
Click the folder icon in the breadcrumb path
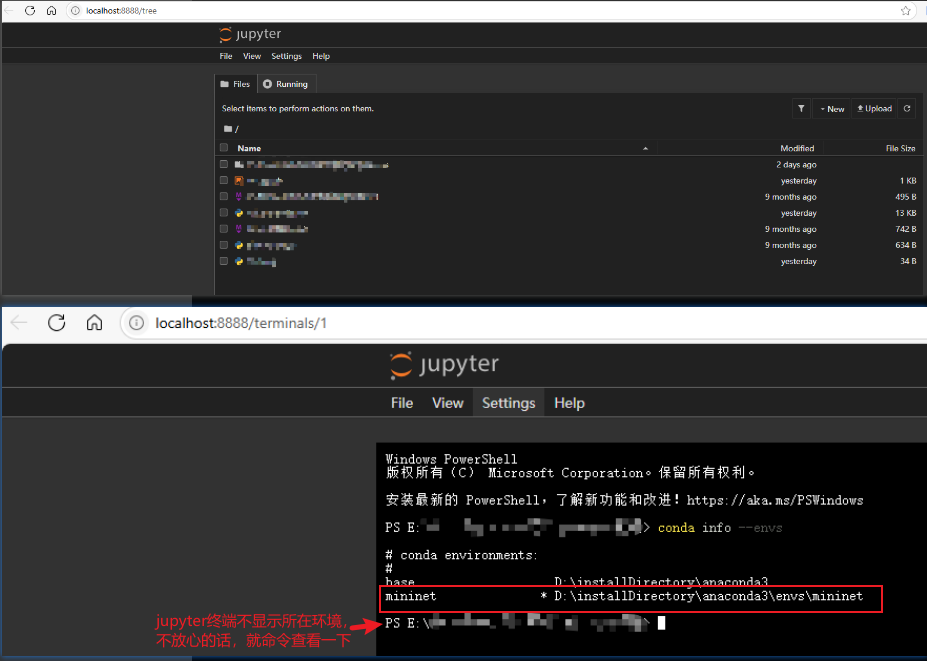point(227,128)
